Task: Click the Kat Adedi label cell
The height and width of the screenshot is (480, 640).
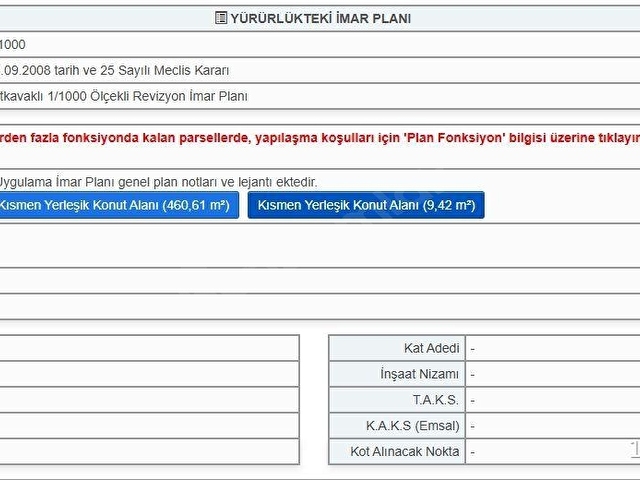Action: tap(397, 348)
